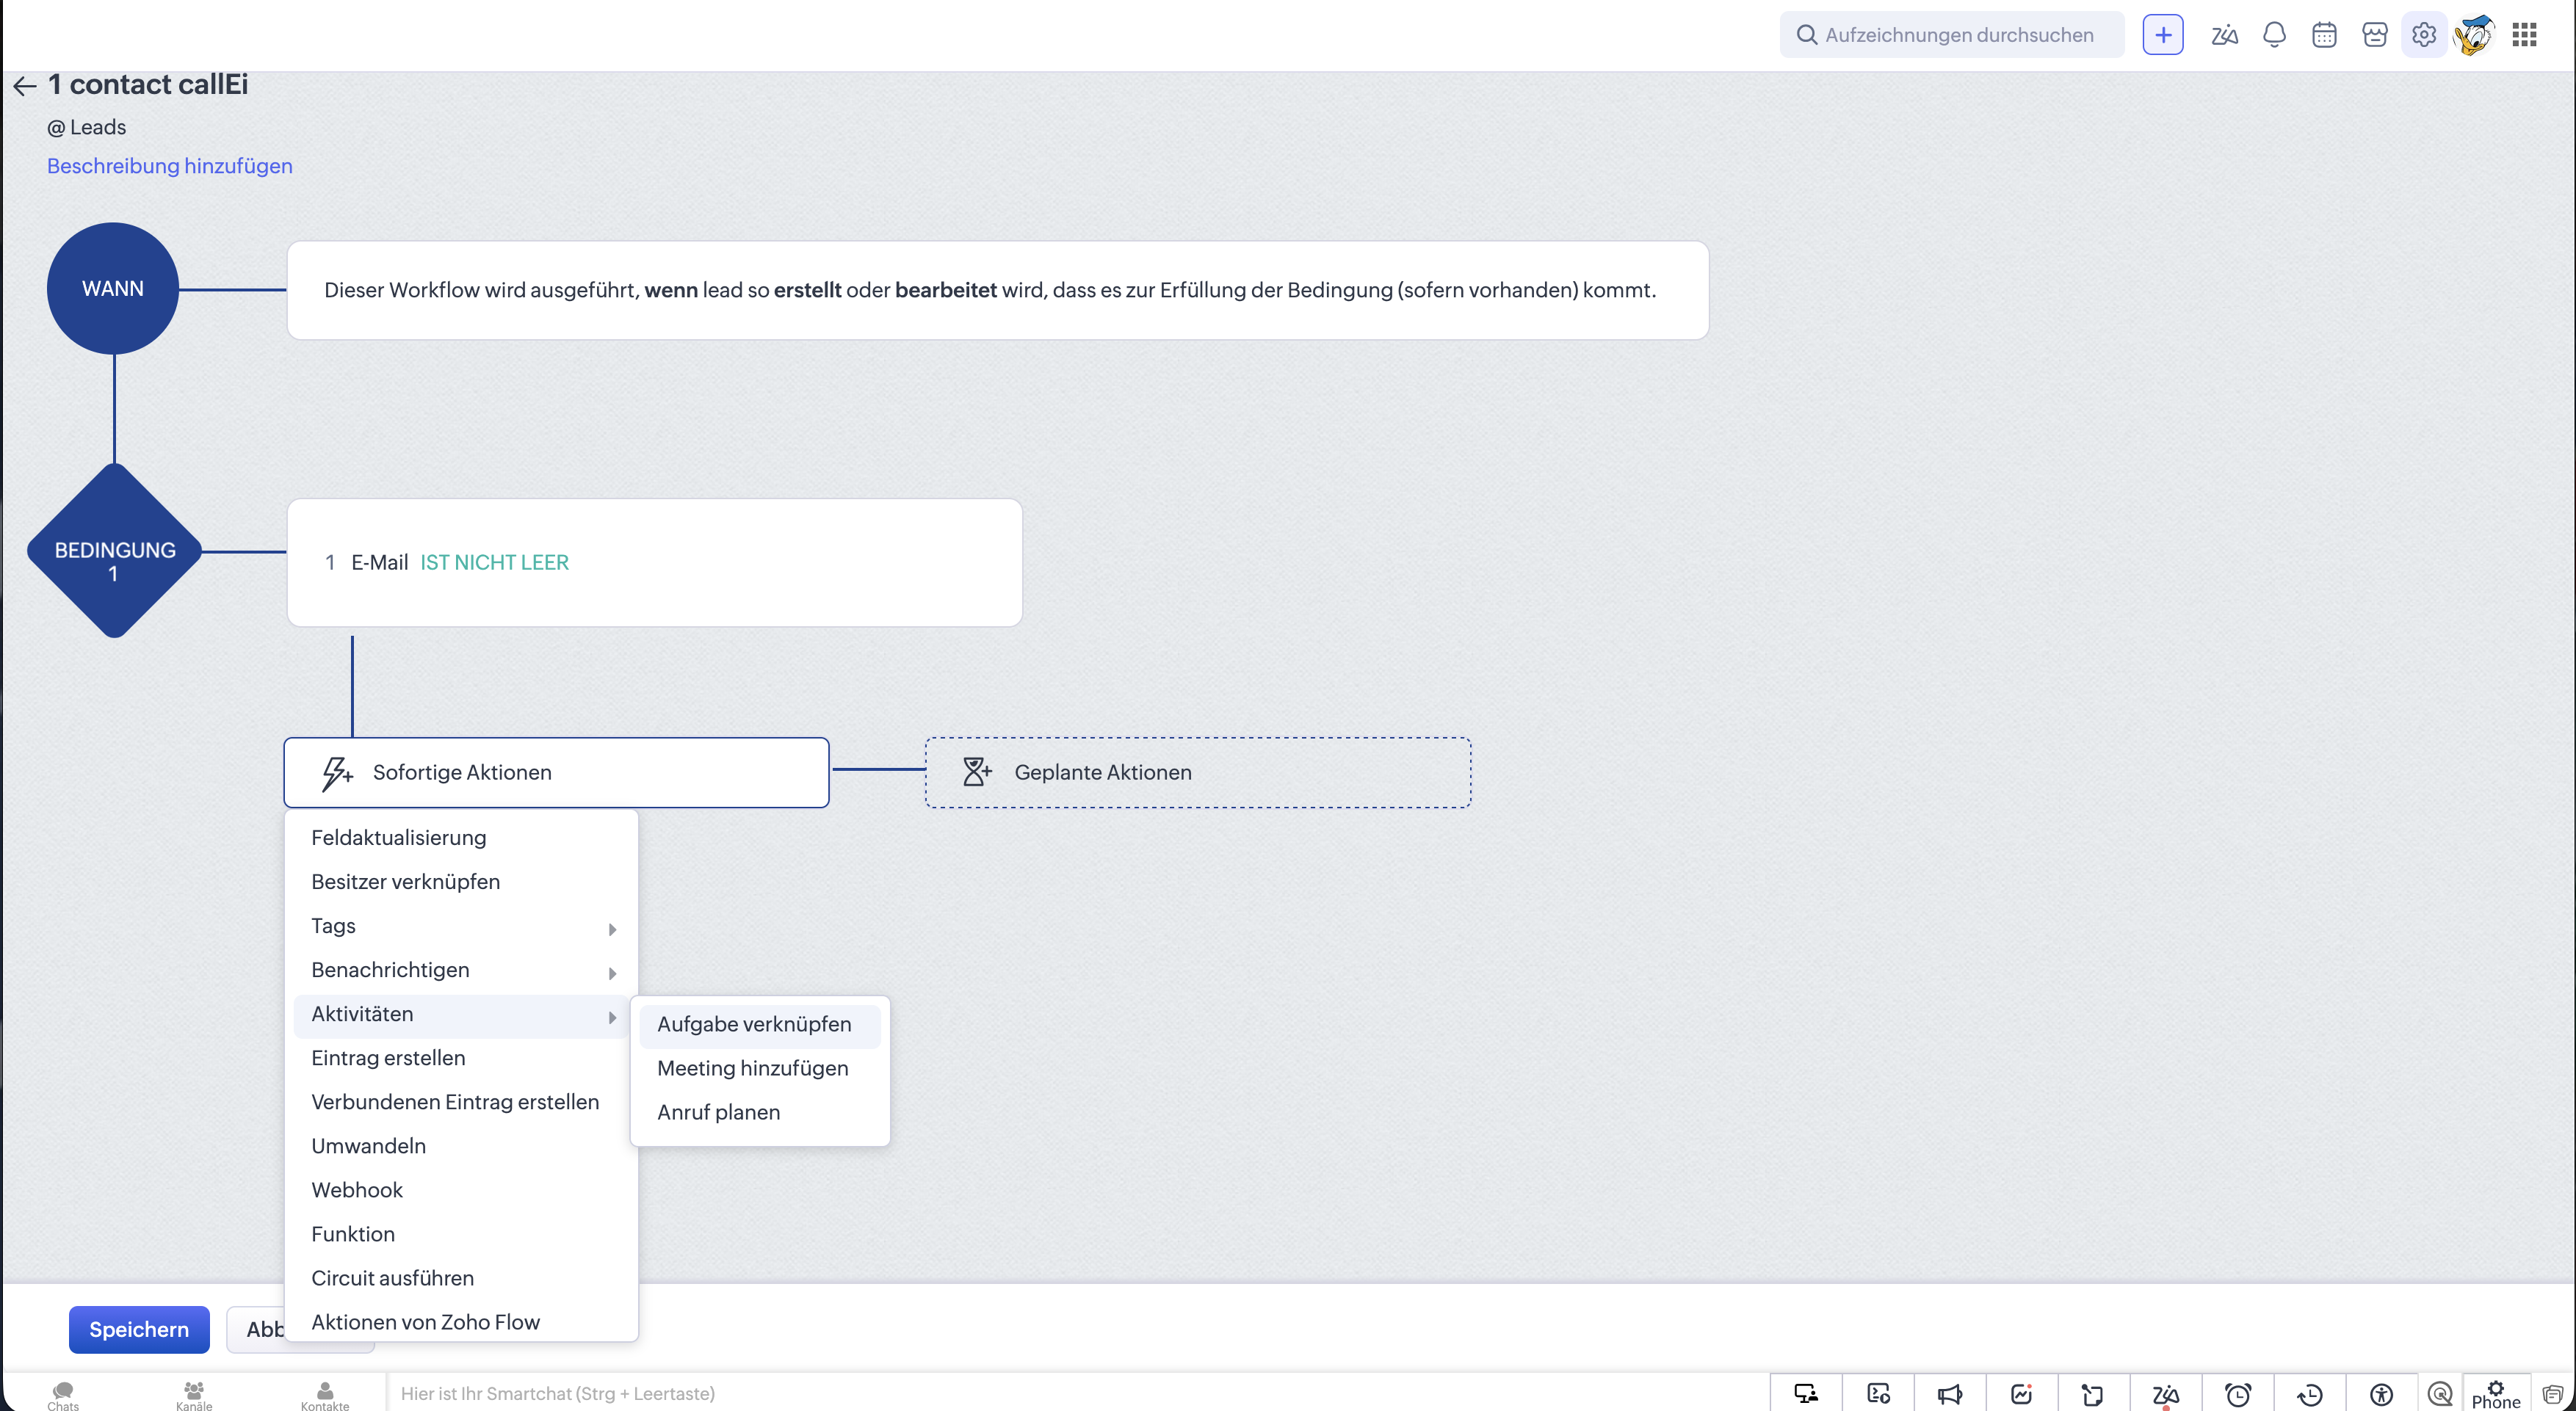Open Zia assistant in the top bar

click(2224, 35)
